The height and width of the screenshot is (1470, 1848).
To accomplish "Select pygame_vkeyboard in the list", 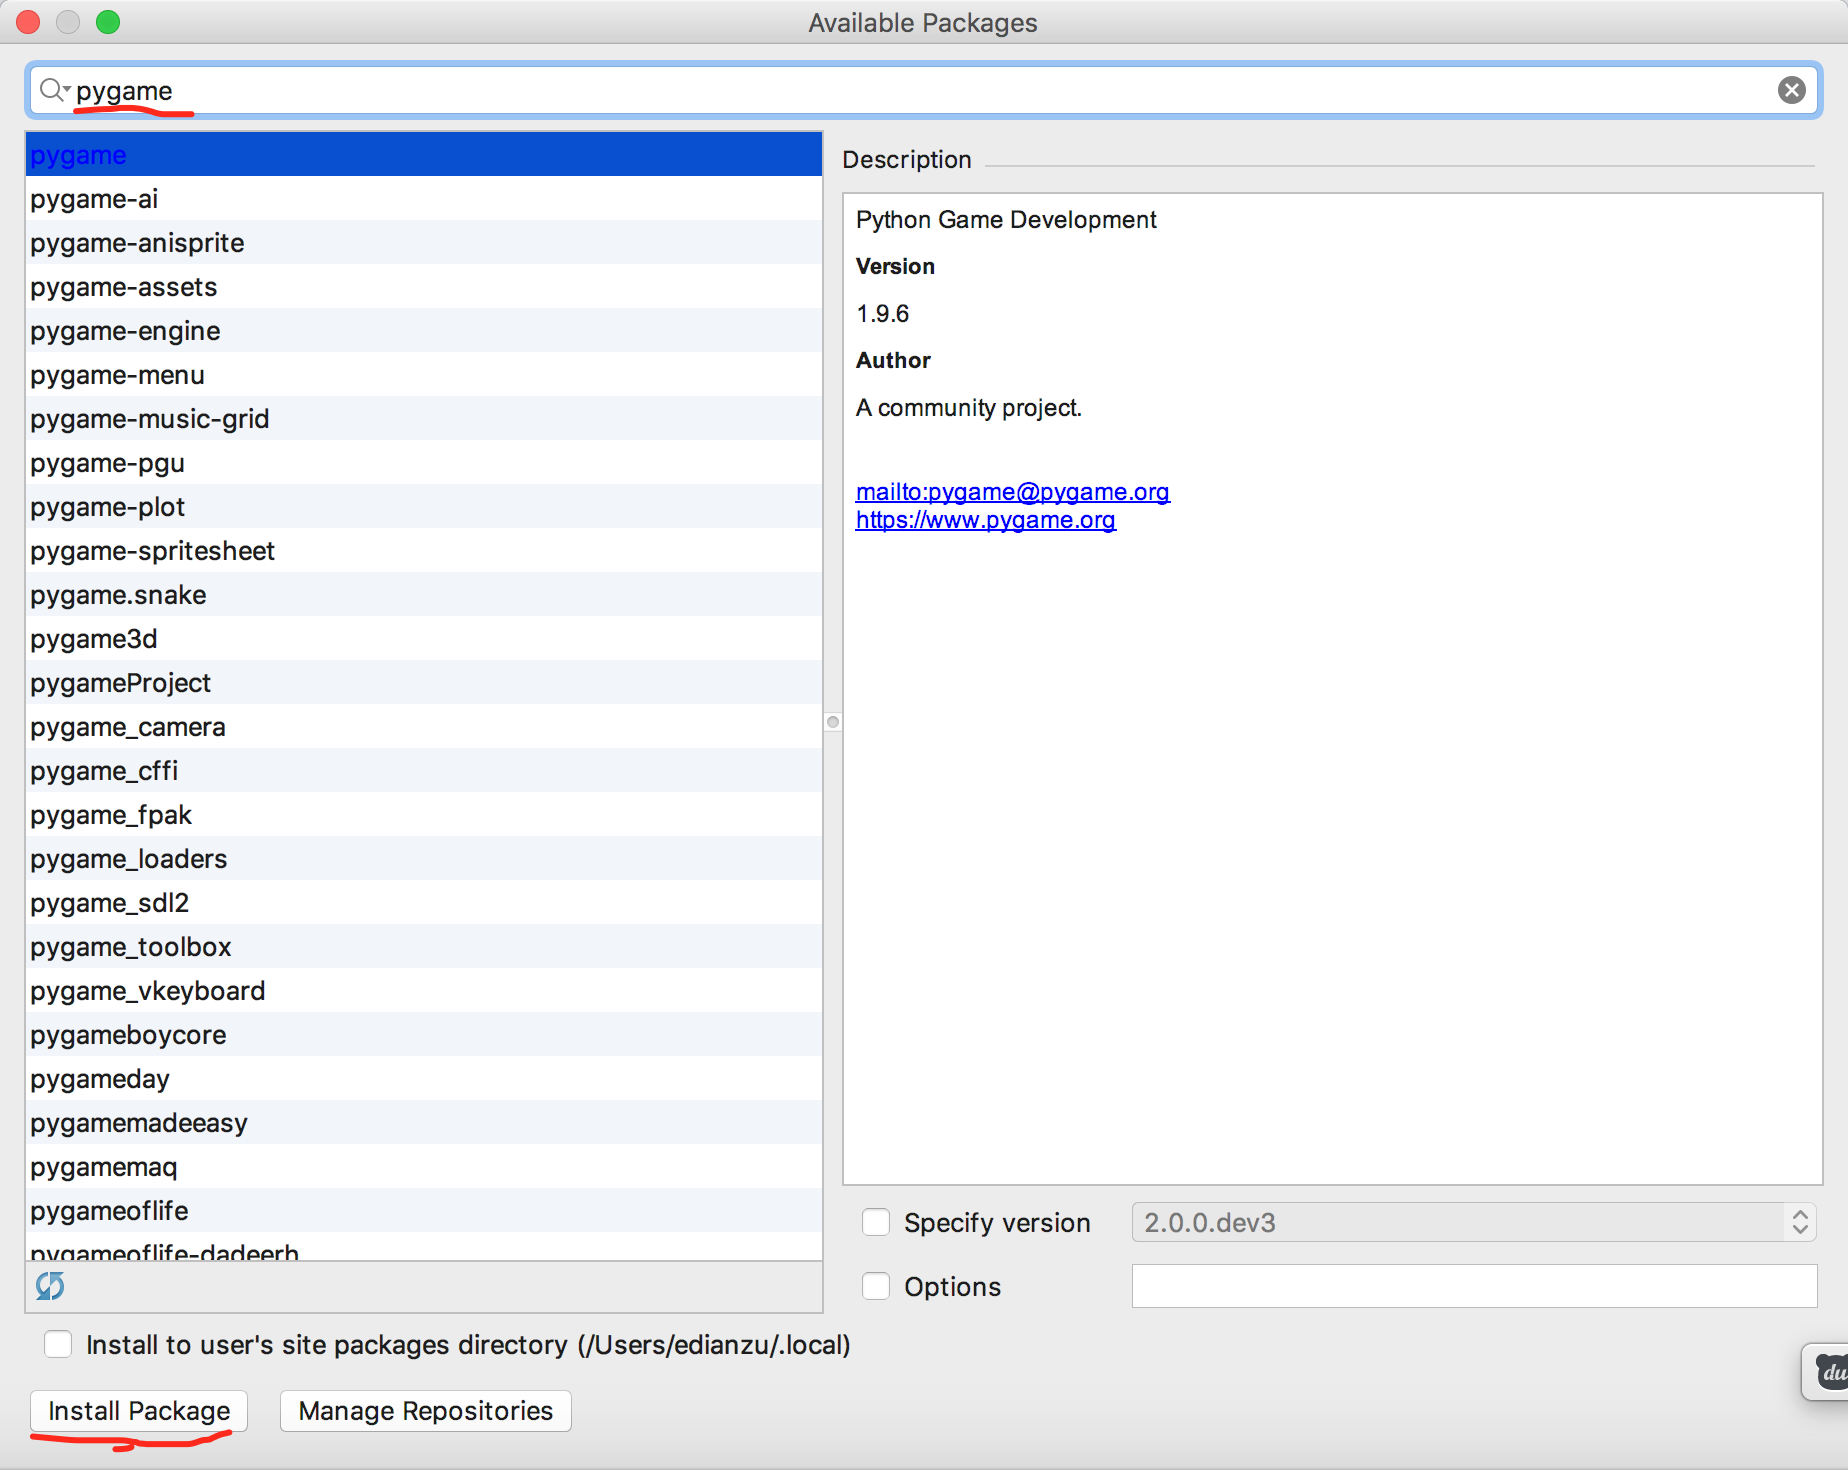I will [x=424, y=991].
